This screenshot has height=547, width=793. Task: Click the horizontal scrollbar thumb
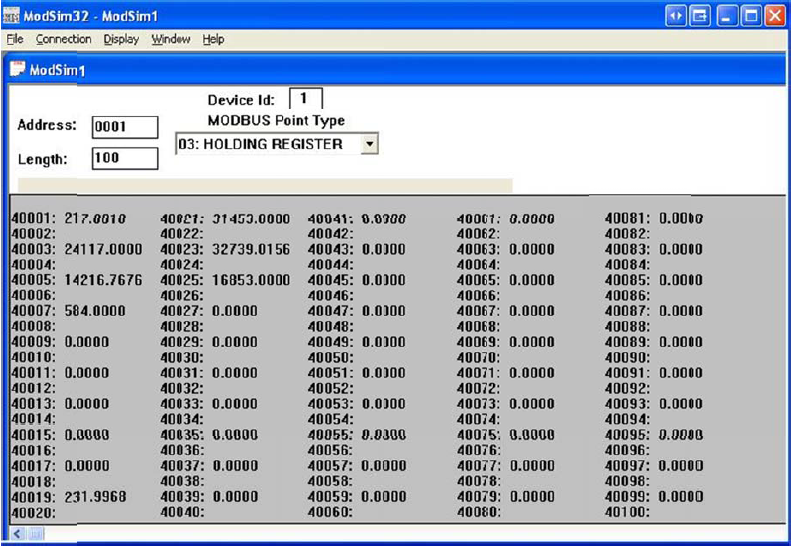click(x=35, y=533)
